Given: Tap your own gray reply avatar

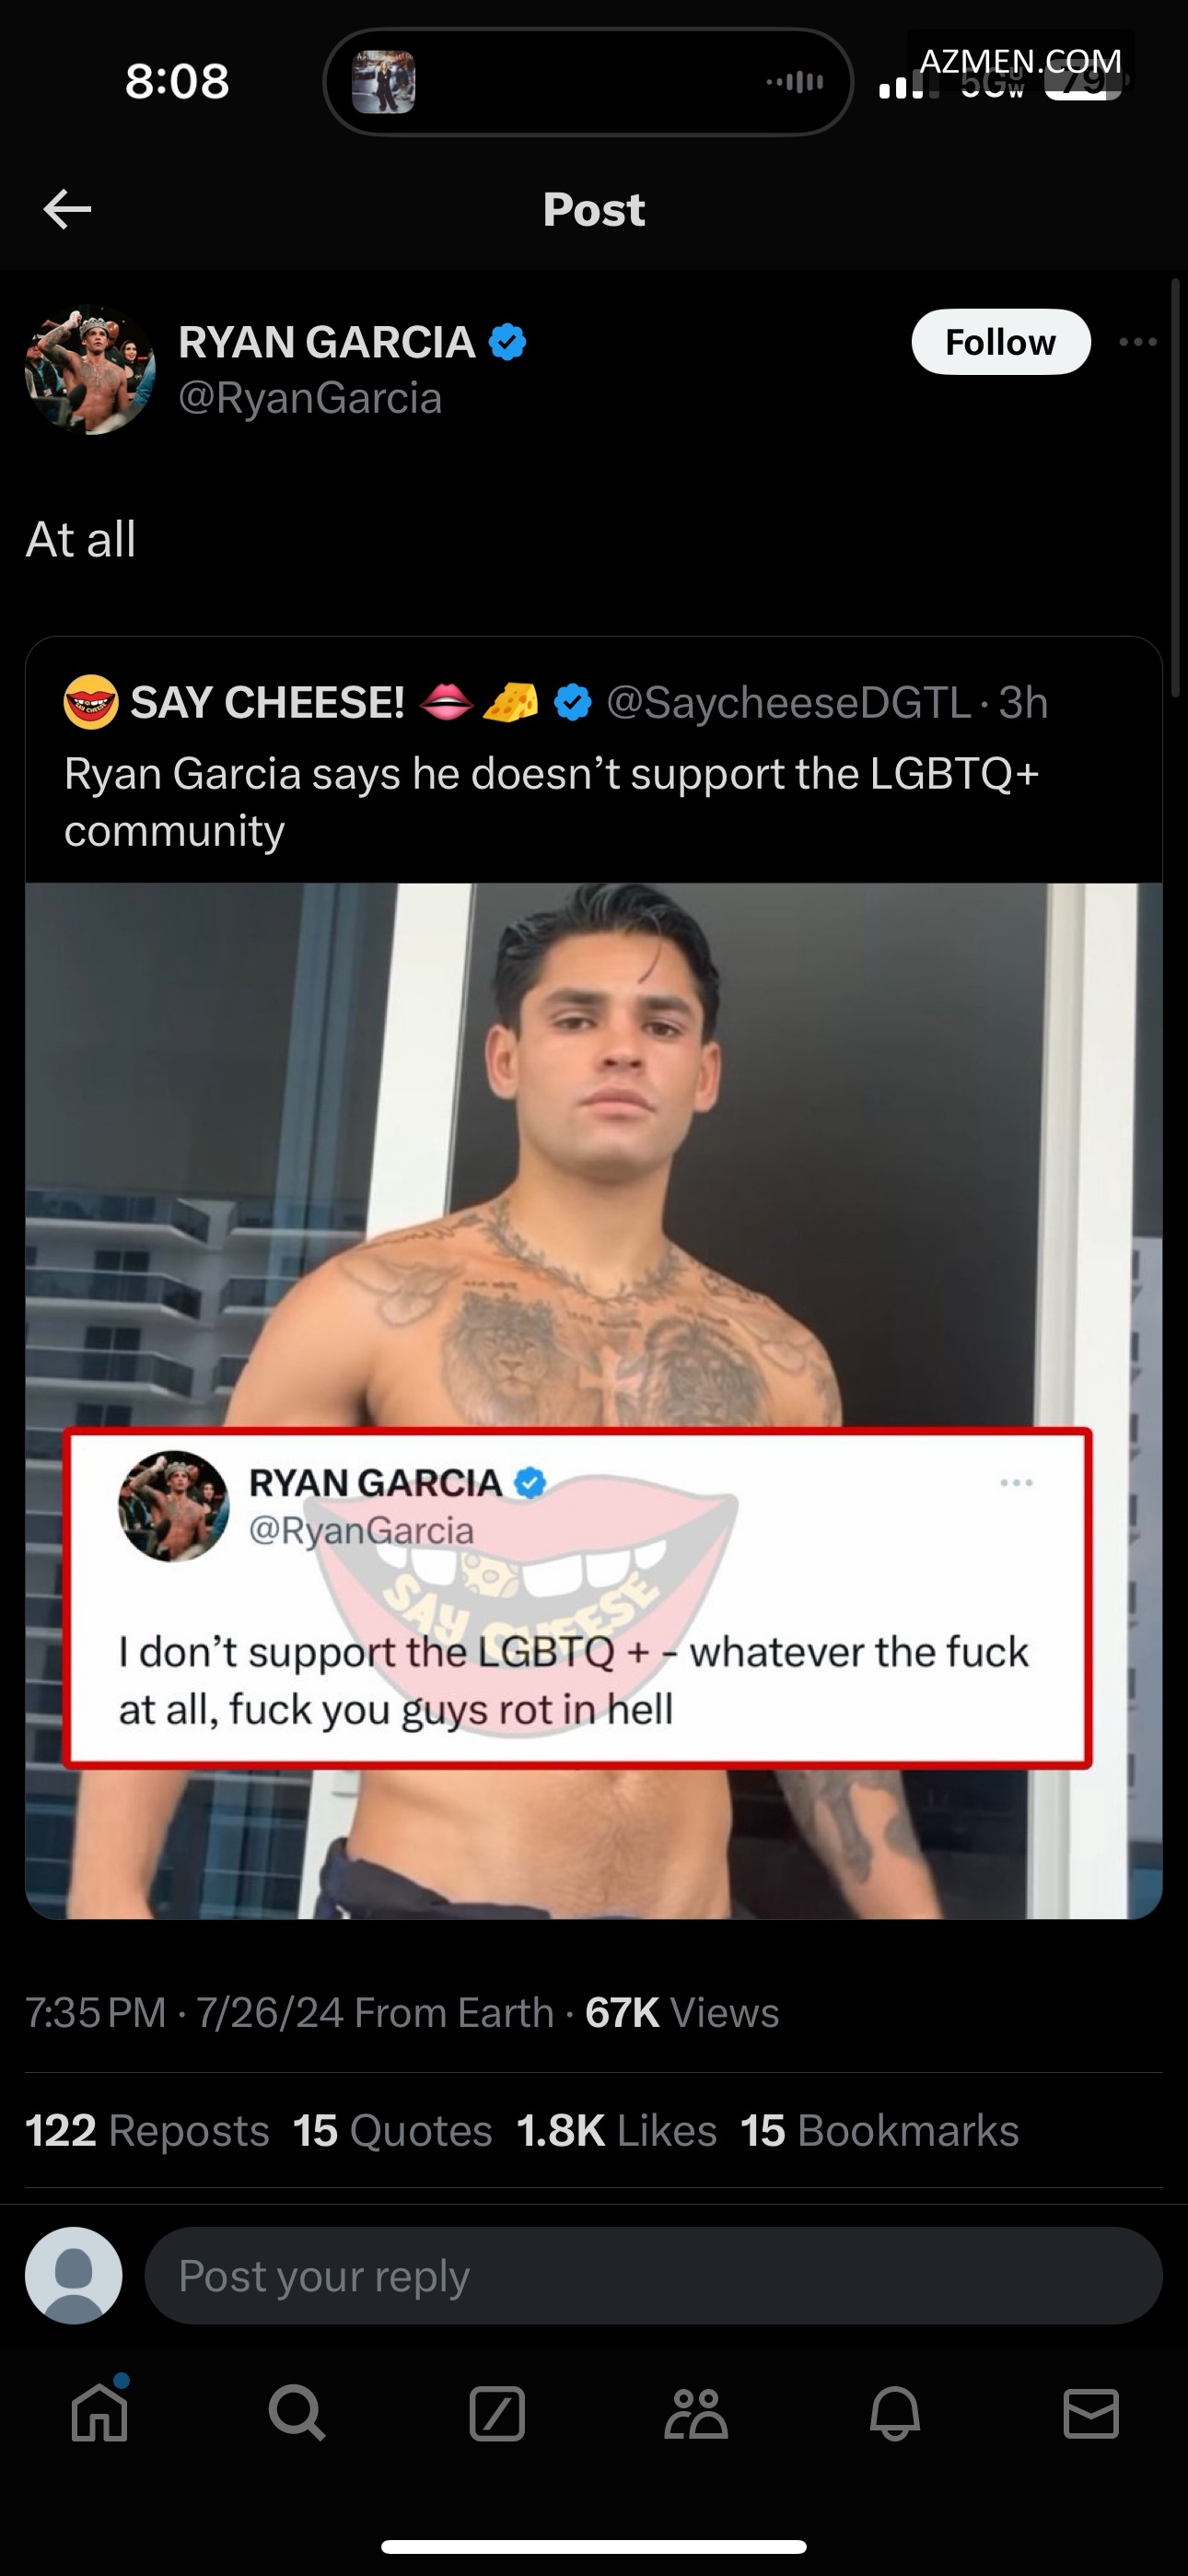Looking at the screenshot, I should [74, 2275].
